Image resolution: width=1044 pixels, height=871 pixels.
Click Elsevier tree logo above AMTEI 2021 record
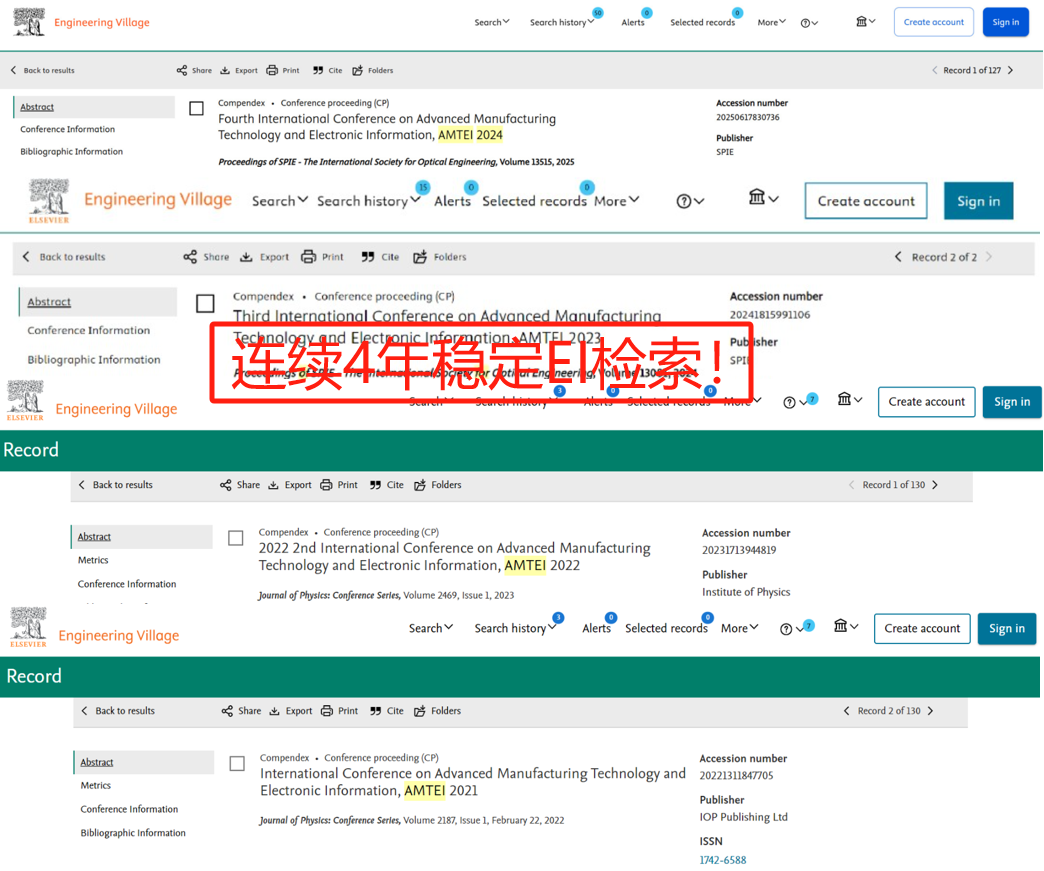click(29, 627)
